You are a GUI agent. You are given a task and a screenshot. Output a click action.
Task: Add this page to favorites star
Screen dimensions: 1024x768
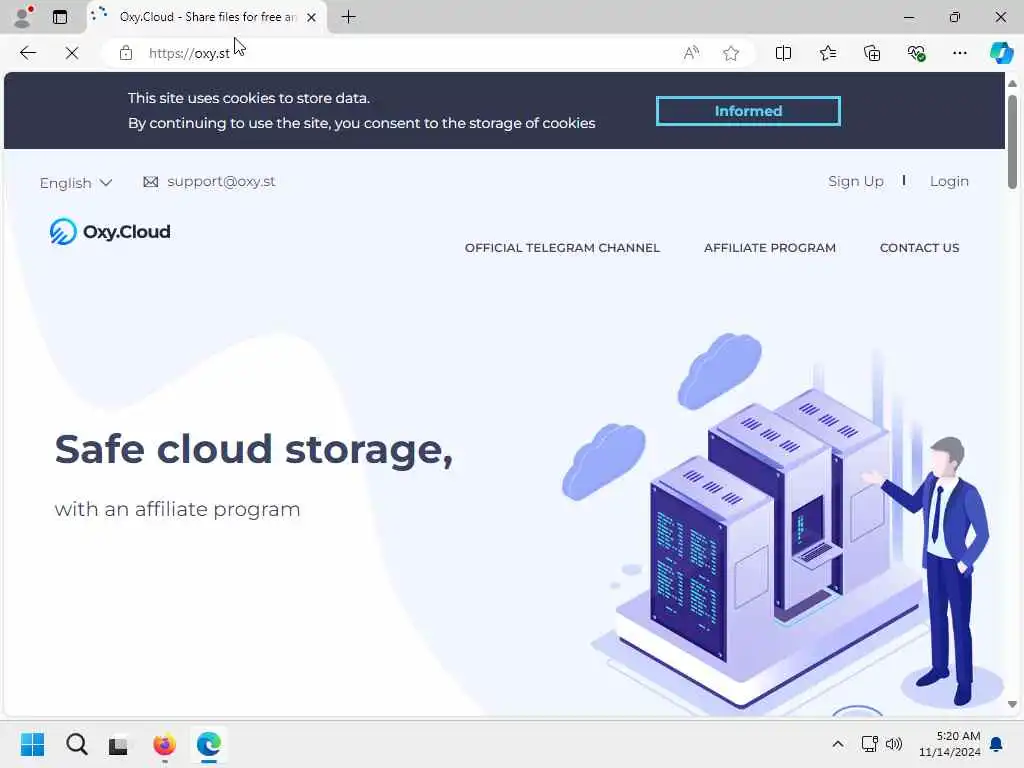pos(731,53)
